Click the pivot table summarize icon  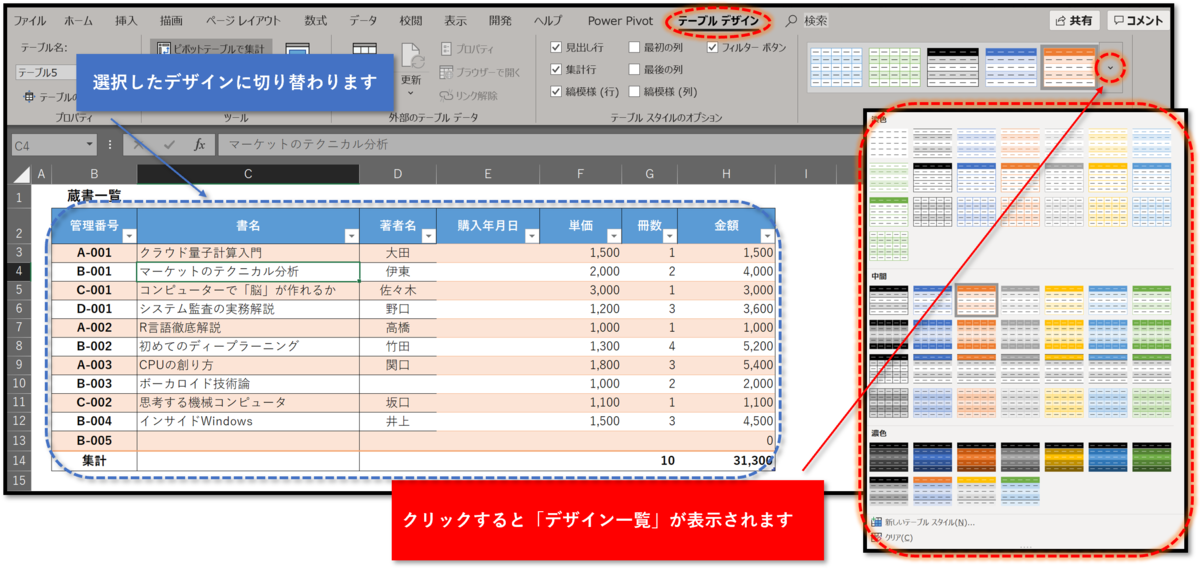164,47
